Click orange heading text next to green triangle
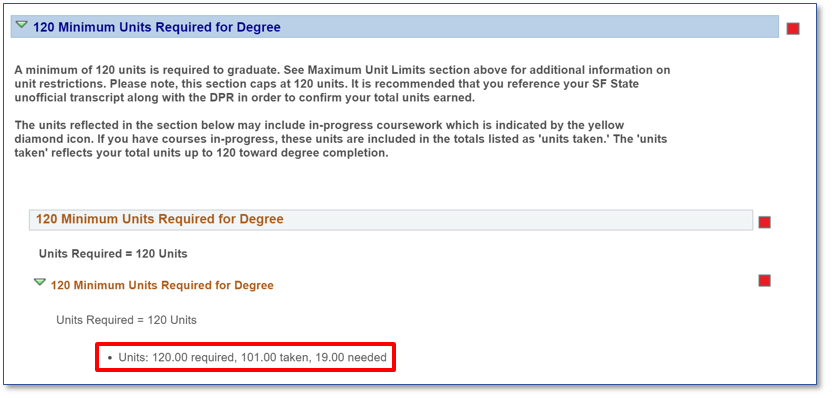The image size is (832, 398). [162, 285]
